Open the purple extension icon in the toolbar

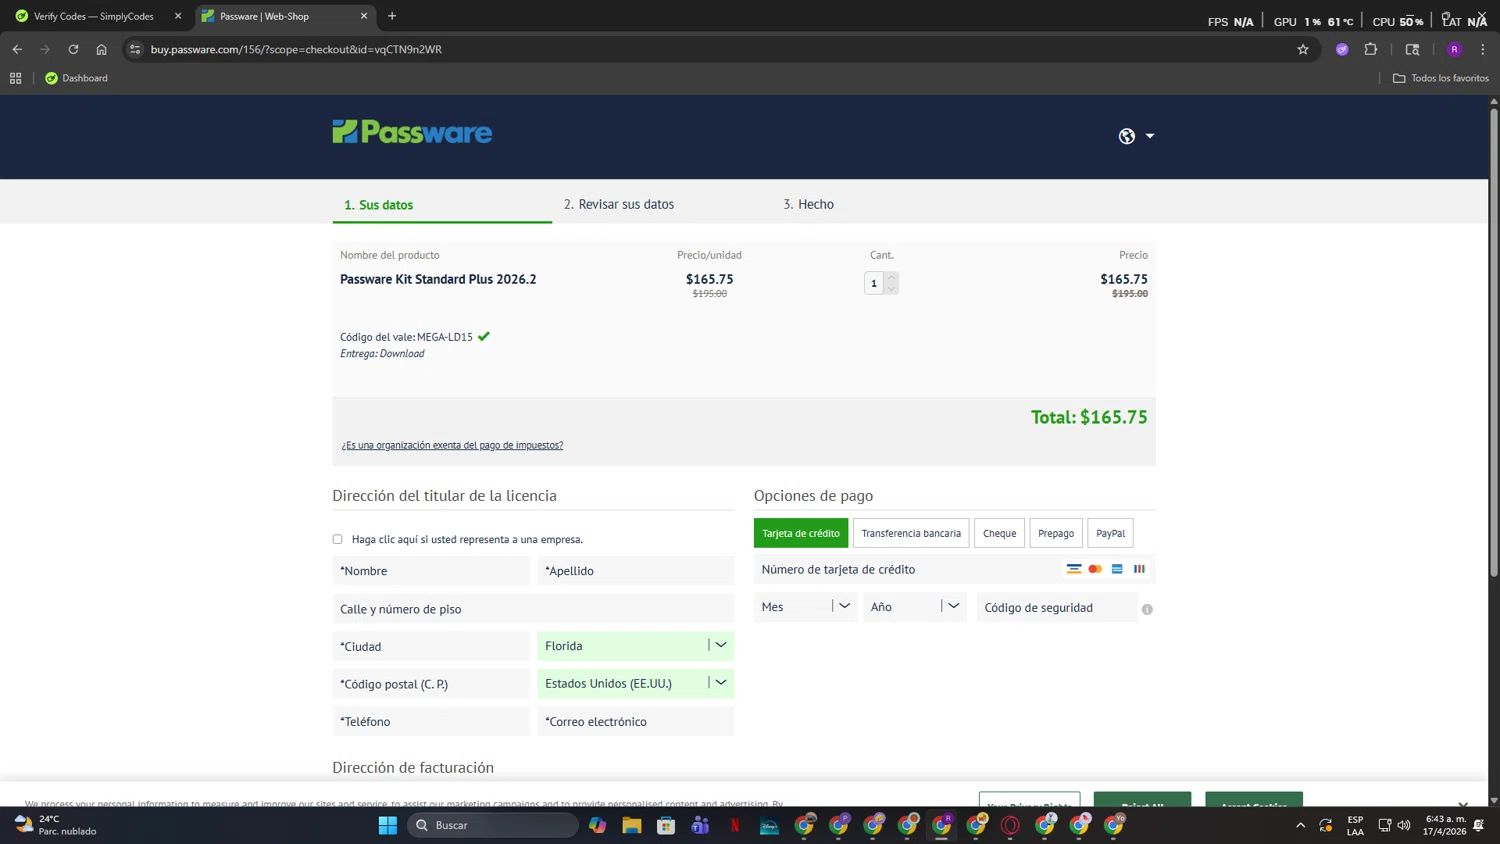point(1342,49)
